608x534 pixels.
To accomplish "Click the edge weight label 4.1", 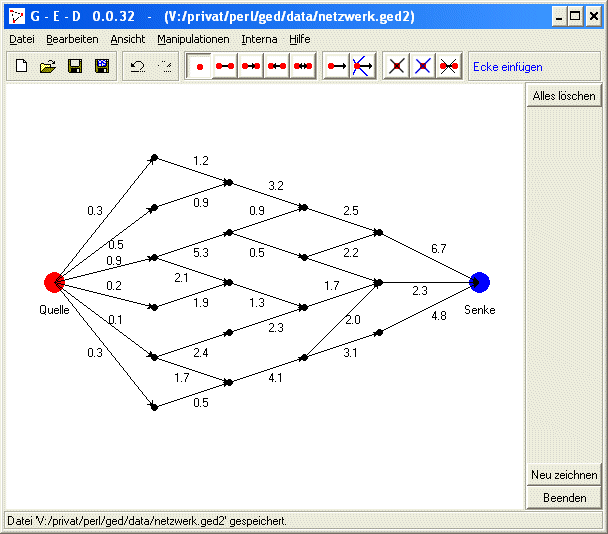I will [275, 378].
